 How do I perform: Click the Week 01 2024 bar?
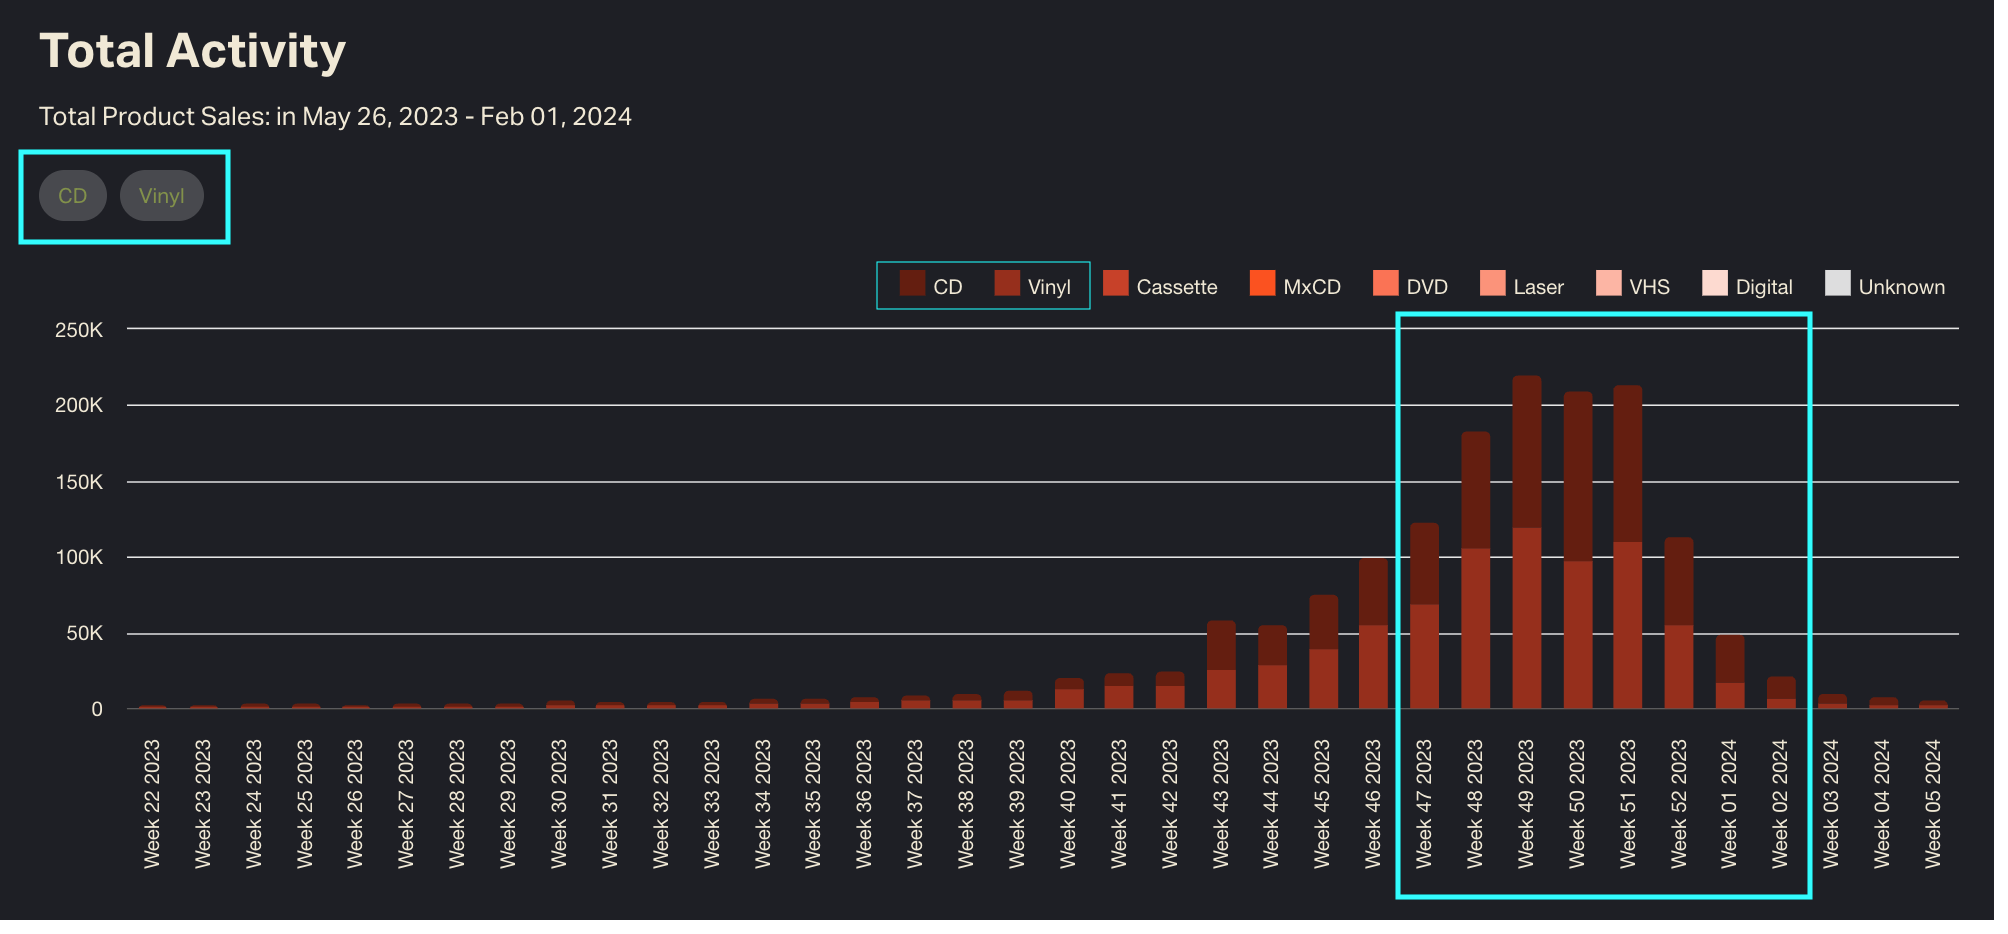(1729, 673)
